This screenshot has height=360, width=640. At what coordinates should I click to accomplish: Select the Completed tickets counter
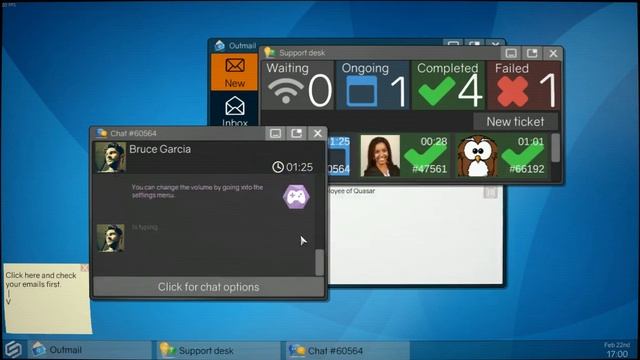(448, 85)
